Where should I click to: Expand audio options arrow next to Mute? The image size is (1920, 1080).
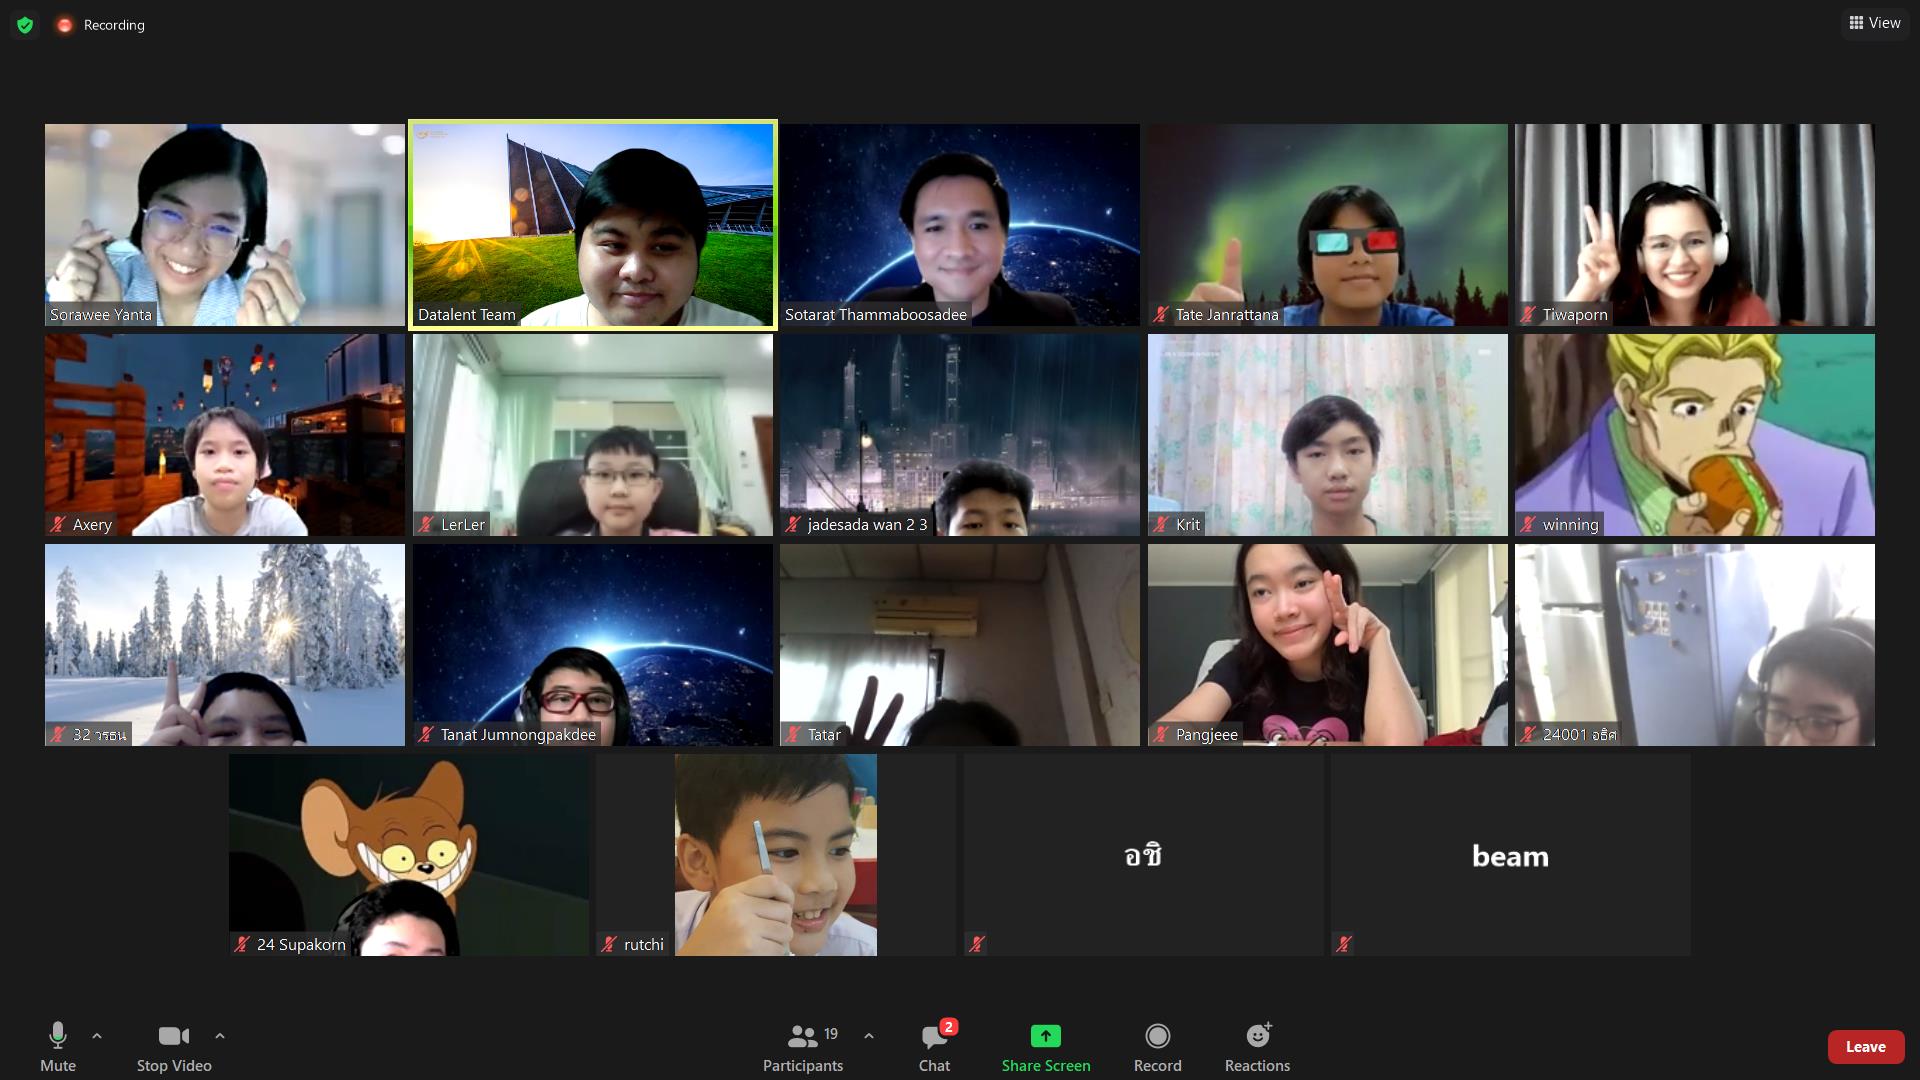[97, 1036]
